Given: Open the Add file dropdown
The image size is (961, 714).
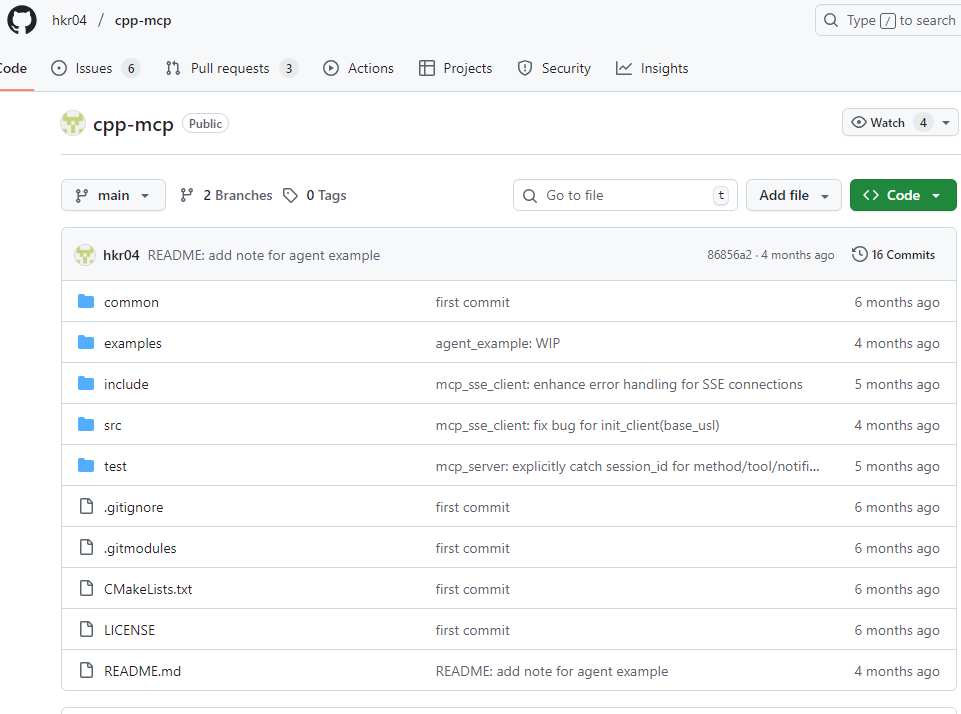Looking at the screenshot, I should coord(794,195).
